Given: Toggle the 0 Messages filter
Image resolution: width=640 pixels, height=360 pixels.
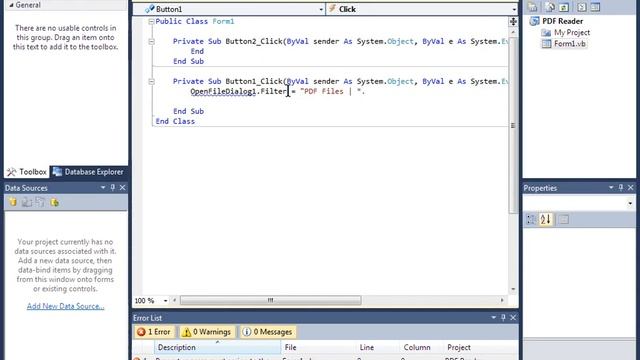Looking at the screenshot, I should [268, 332].
